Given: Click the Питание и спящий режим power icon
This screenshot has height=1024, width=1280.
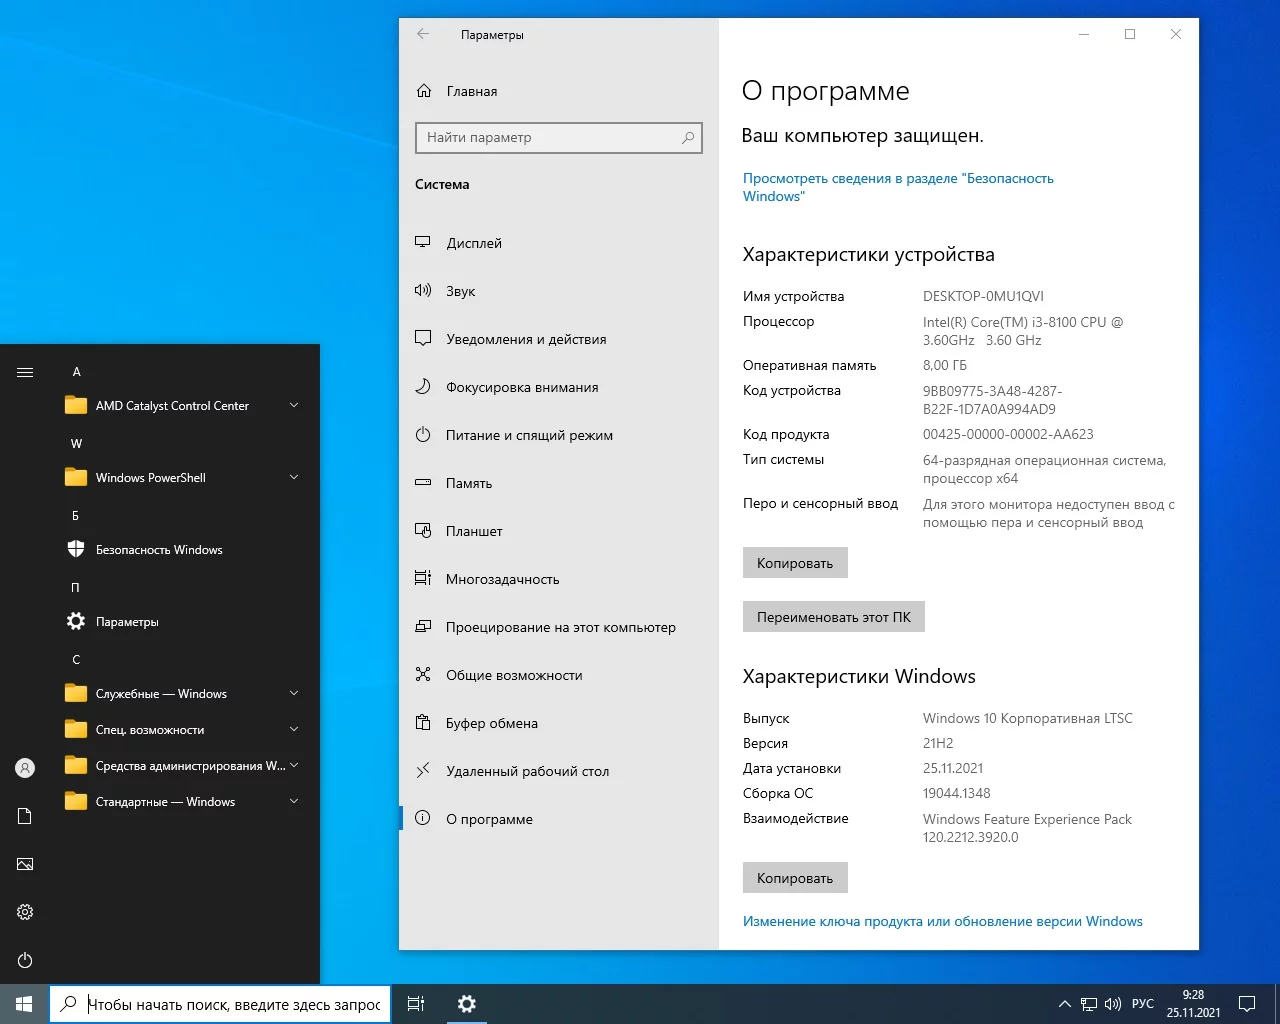Looking at the screenshot, I should [x=423, y=435].
